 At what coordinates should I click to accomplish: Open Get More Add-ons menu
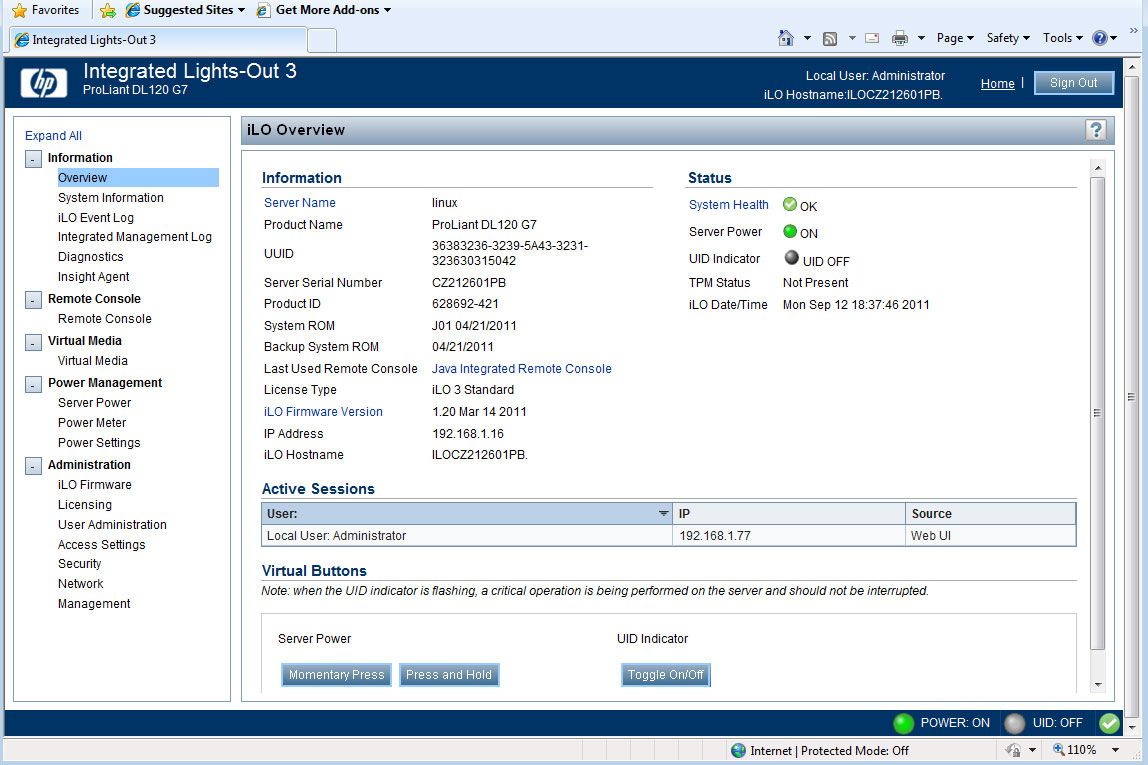[324, 10]
